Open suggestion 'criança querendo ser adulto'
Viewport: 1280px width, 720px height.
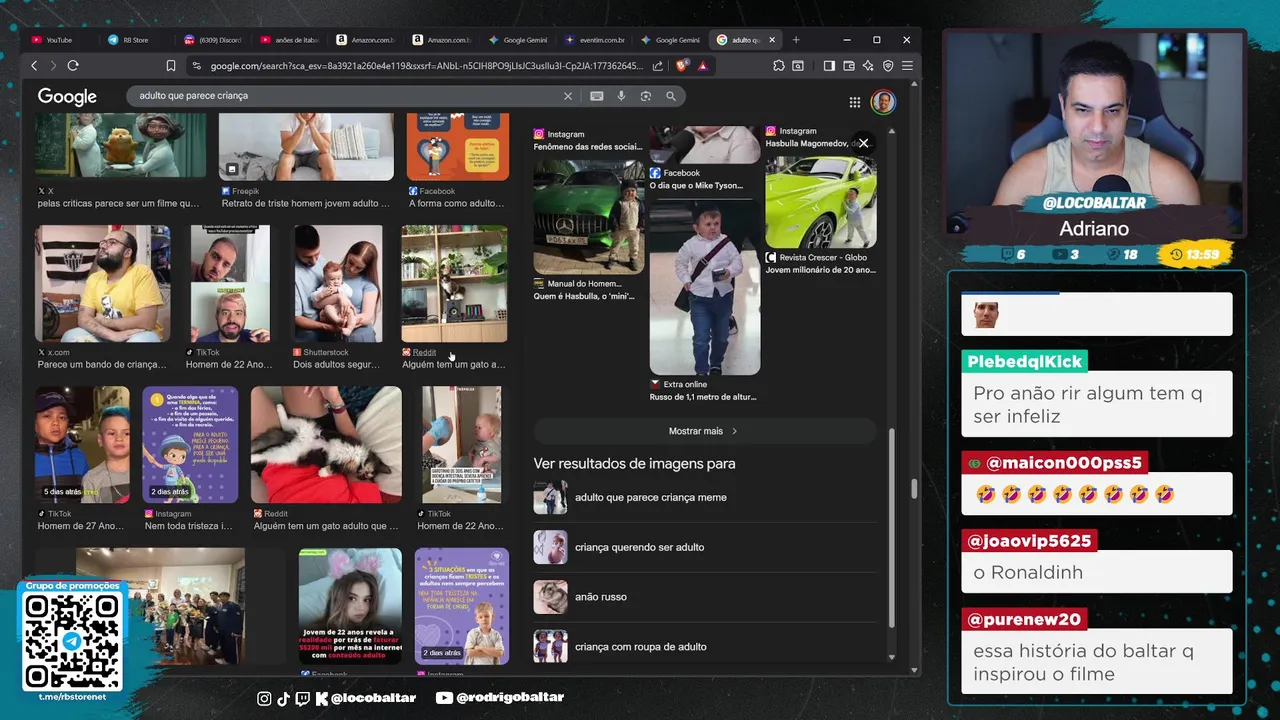pos(704,547)
